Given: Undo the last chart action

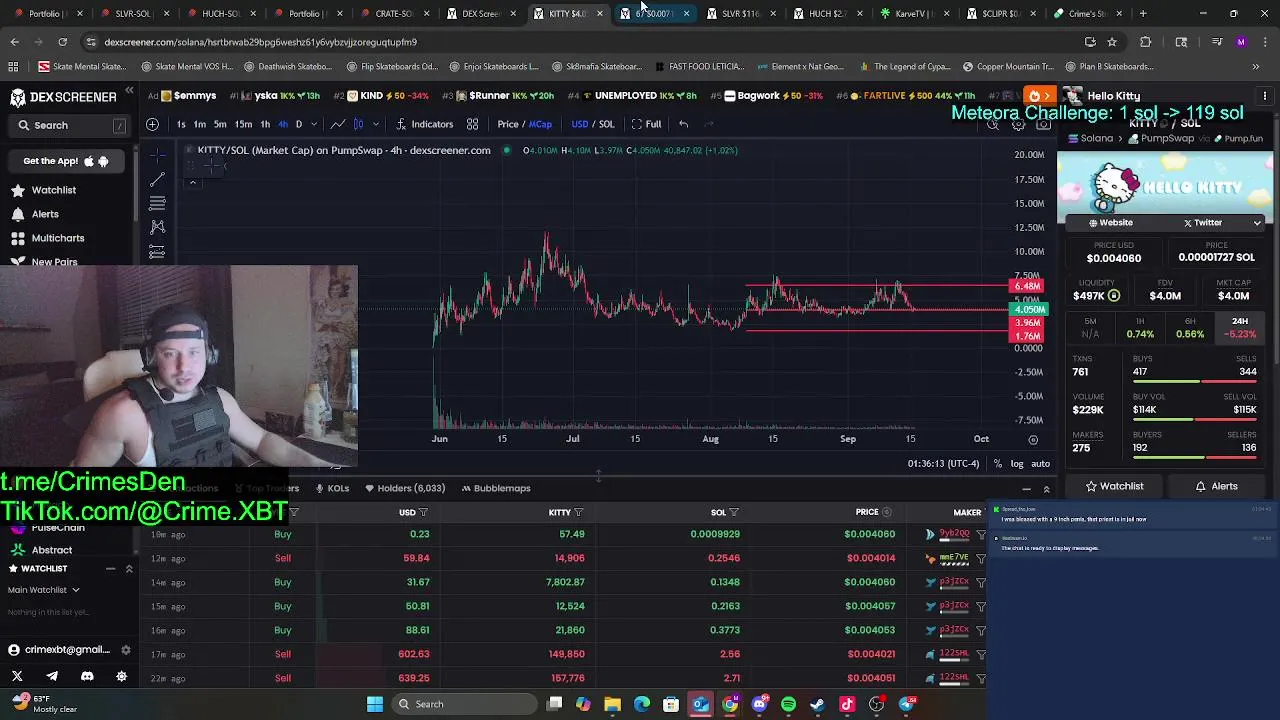Looking at the screenshot, I should point(683,124).
